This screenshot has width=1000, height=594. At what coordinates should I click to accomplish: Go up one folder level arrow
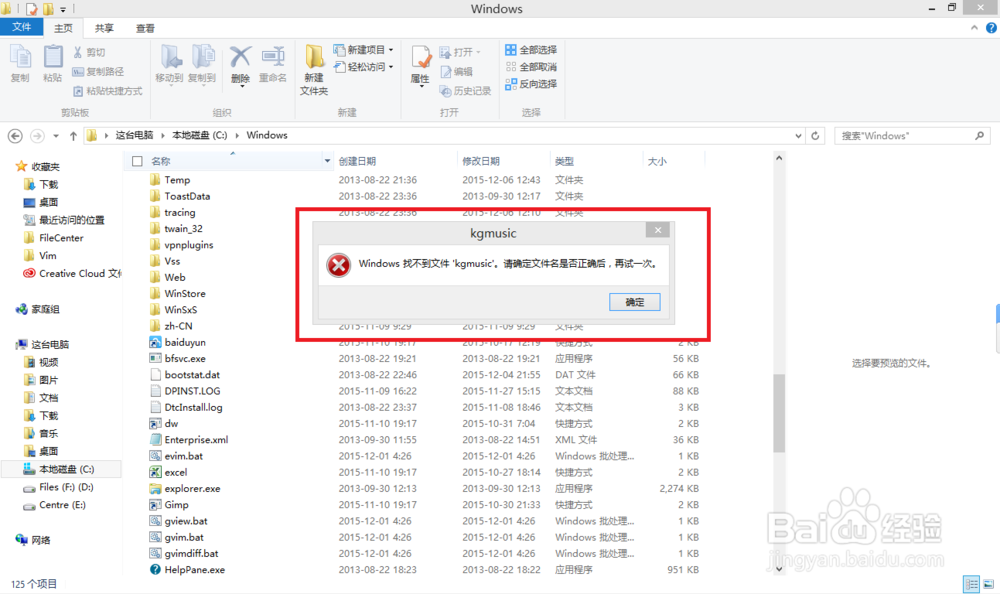(73, 136)
